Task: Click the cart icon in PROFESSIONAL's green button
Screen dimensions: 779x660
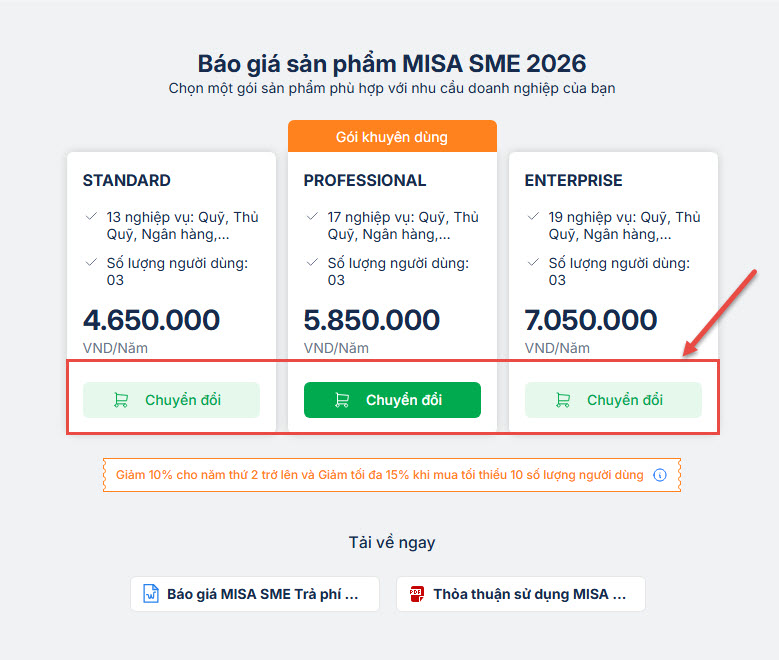Action: (x=342, y=400)
